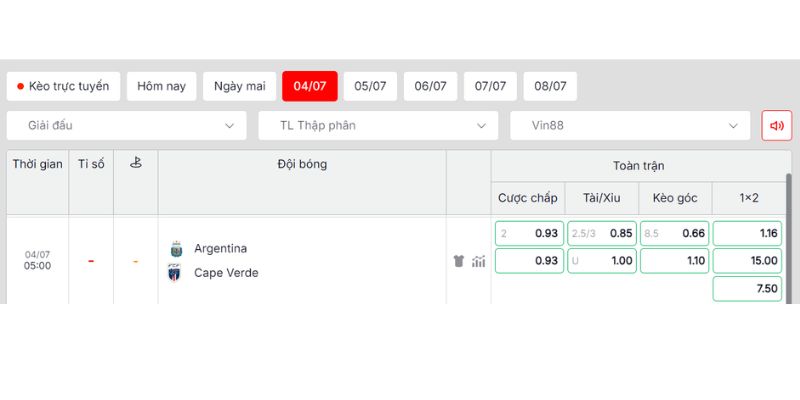Screen dimensions: 800x400
Task: Choose the 15.00 Cape Verde win odds
Action: [x=747, y=261]
